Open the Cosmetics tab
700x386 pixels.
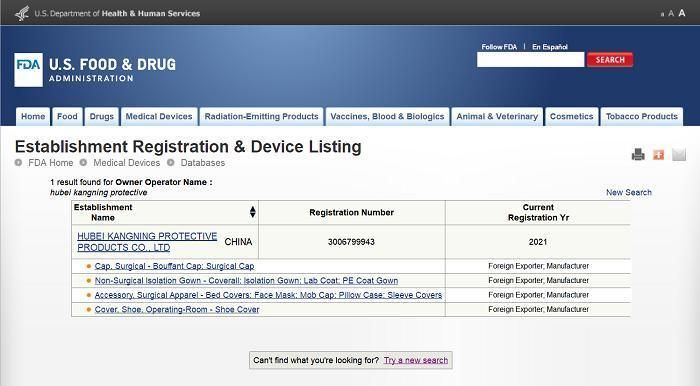click(571, 116)
